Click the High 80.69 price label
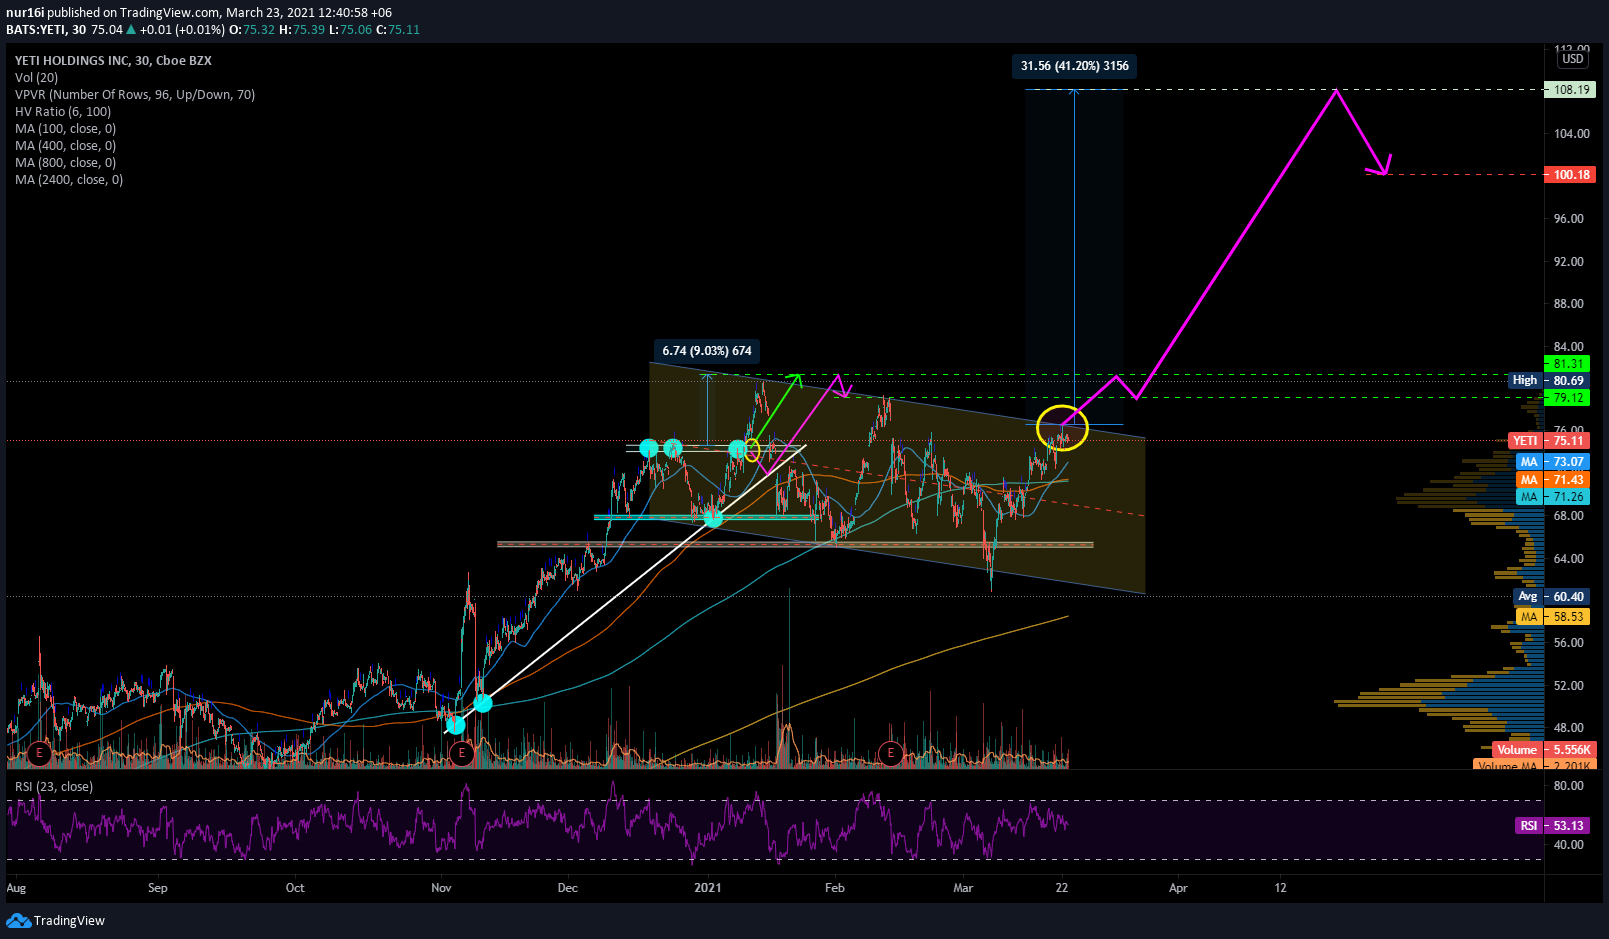Image resolution: width=1609 pixels, height=939 pixels. 1549,380
